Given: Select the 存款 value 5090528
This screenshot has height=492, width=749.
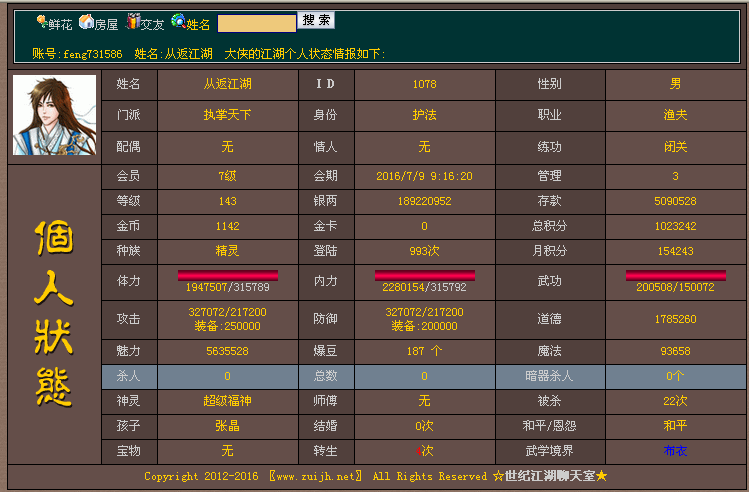Looking at the screenshot, I should 675,201.
